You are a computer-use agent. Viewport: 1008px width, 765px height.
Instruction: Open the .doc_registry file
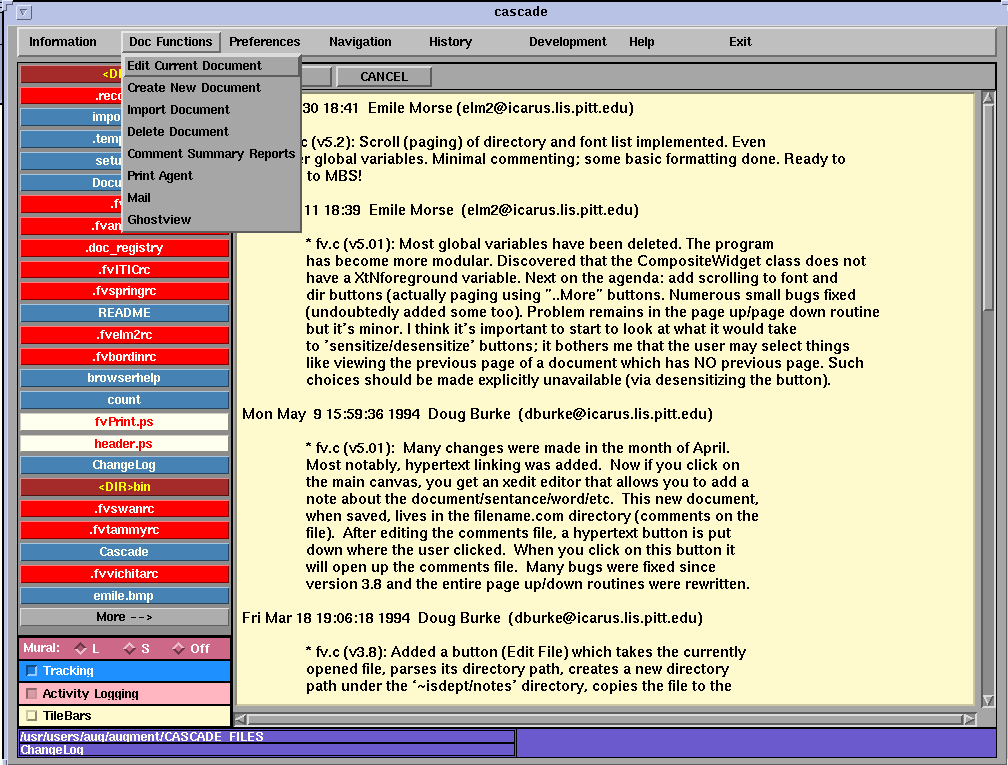[x=124, y=248]
